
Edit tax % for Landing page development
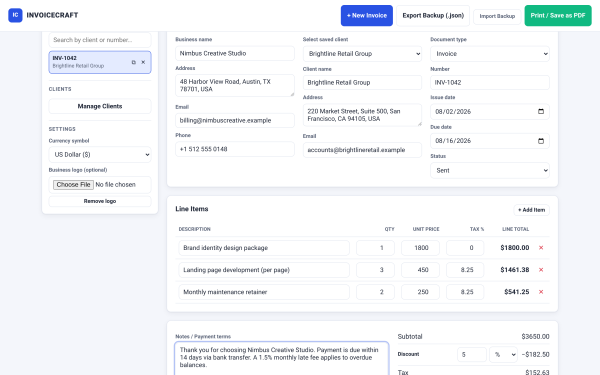(465, 270)
